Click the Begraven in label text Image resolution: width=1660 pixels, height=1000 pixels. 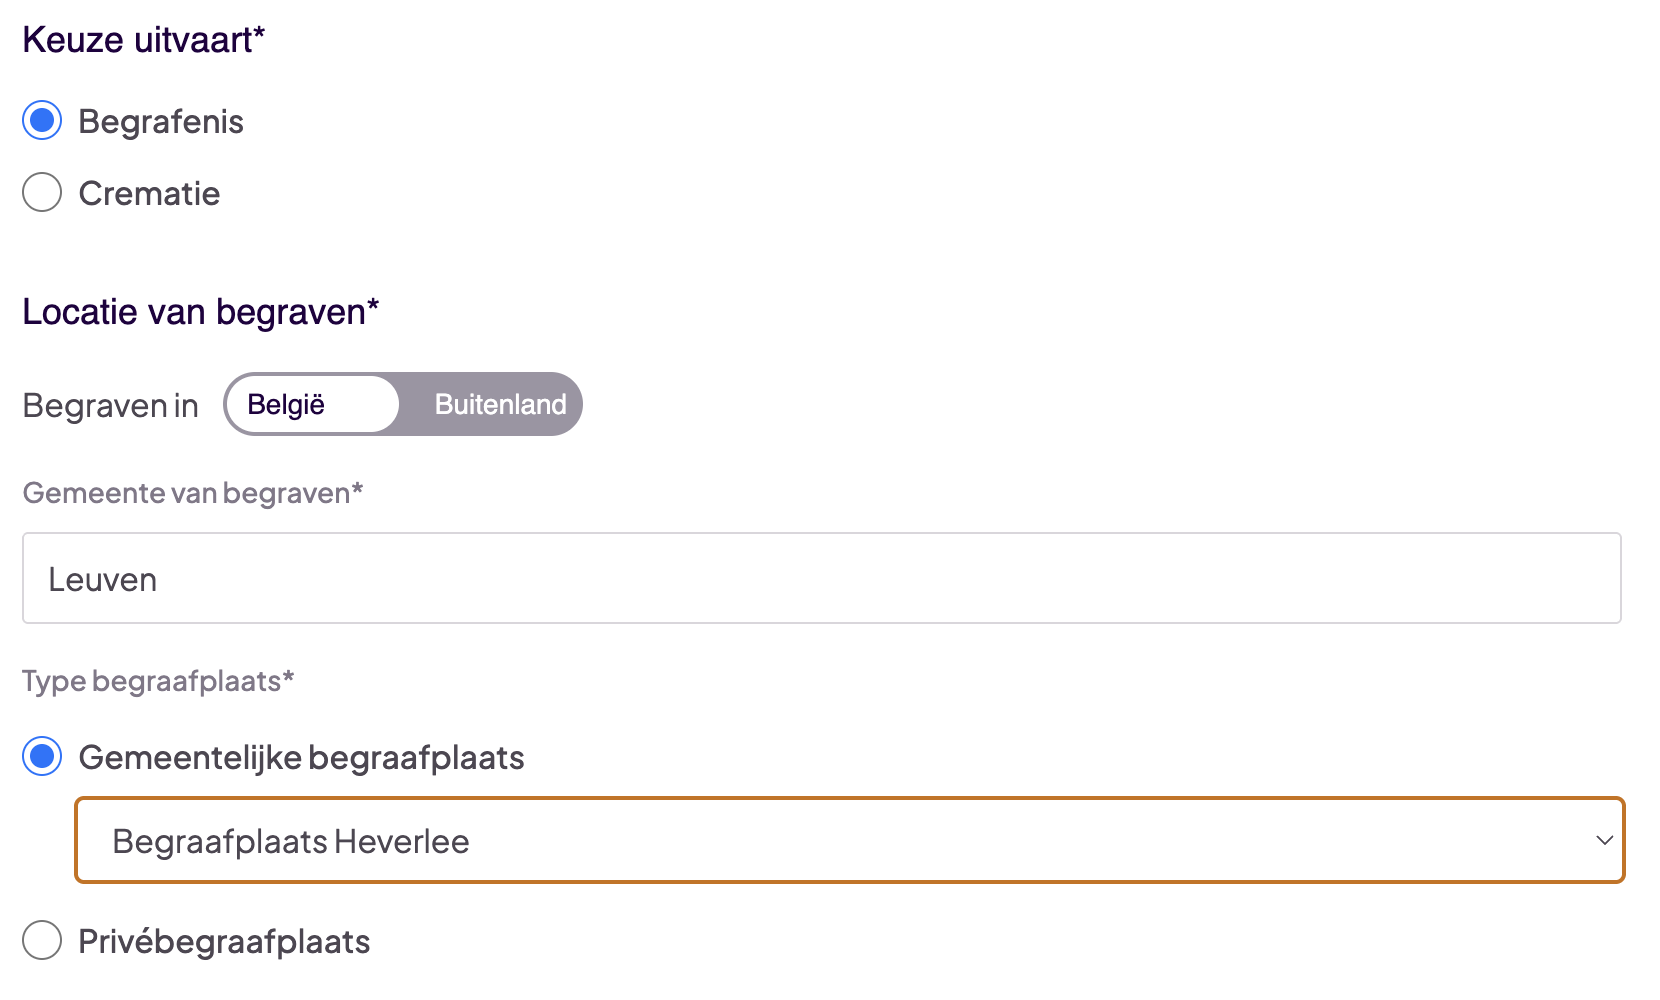(x=110, y=406)
